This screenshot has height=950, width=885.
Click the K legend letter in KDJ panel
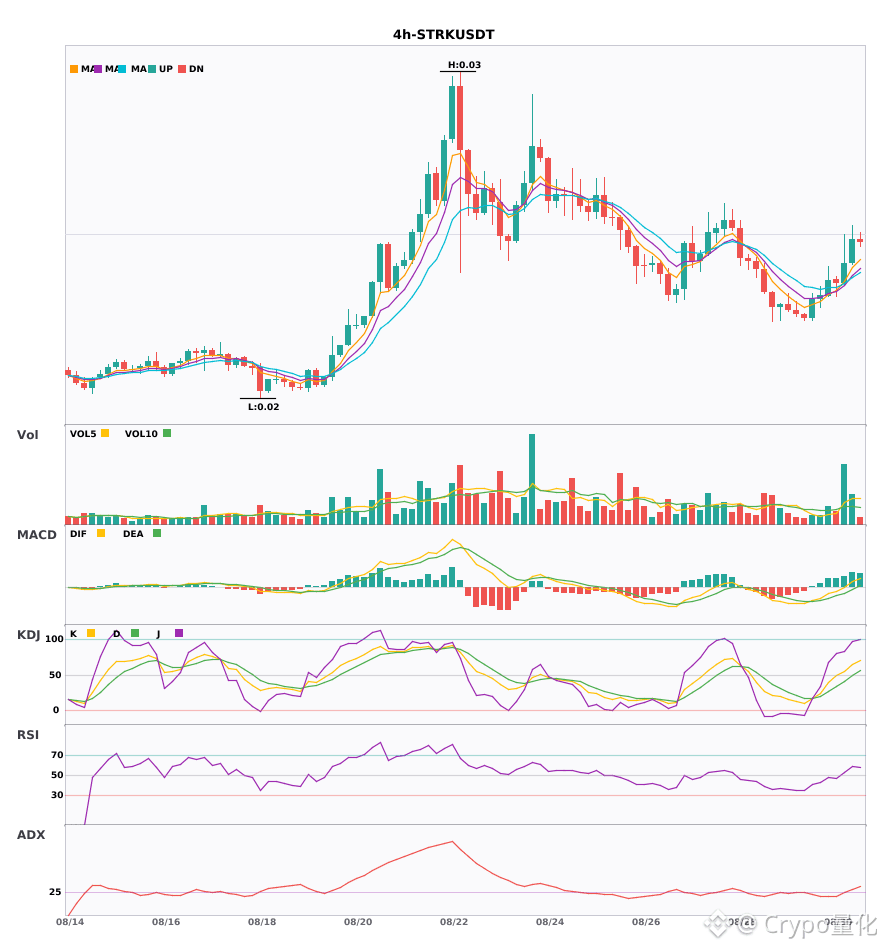click(x=73, y=634)
